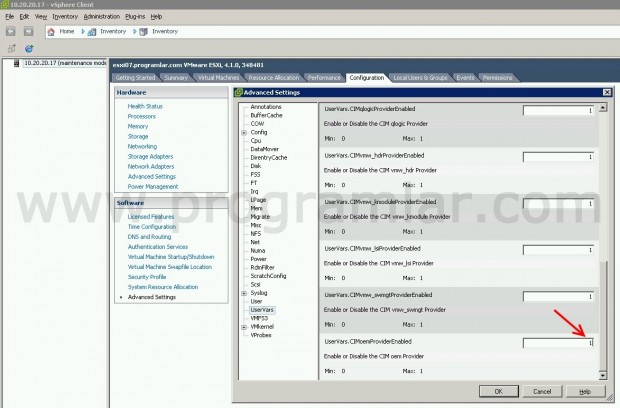Screen dimensions: 620x408
Task: Click the CIMqlogicProviderEnabled value field
Action: coord(558,111)
